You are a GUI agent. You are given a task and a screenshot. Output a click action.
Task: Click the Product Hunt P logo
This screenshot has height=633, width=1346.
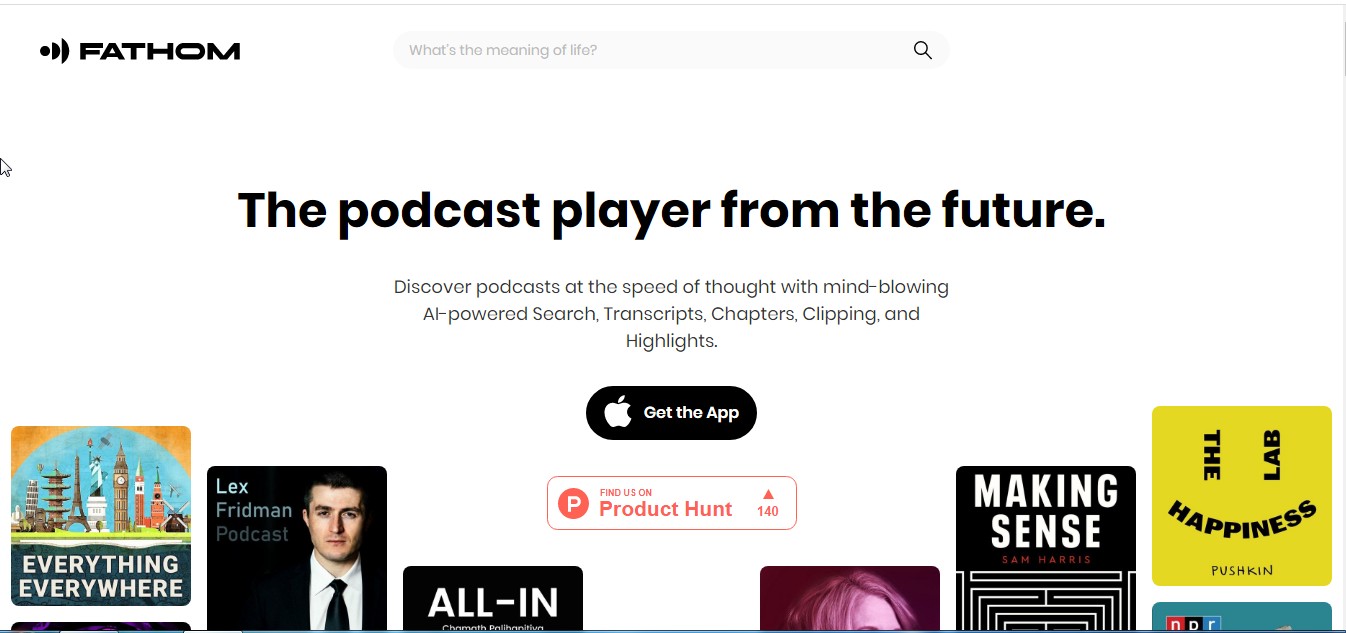pos(573,503)
